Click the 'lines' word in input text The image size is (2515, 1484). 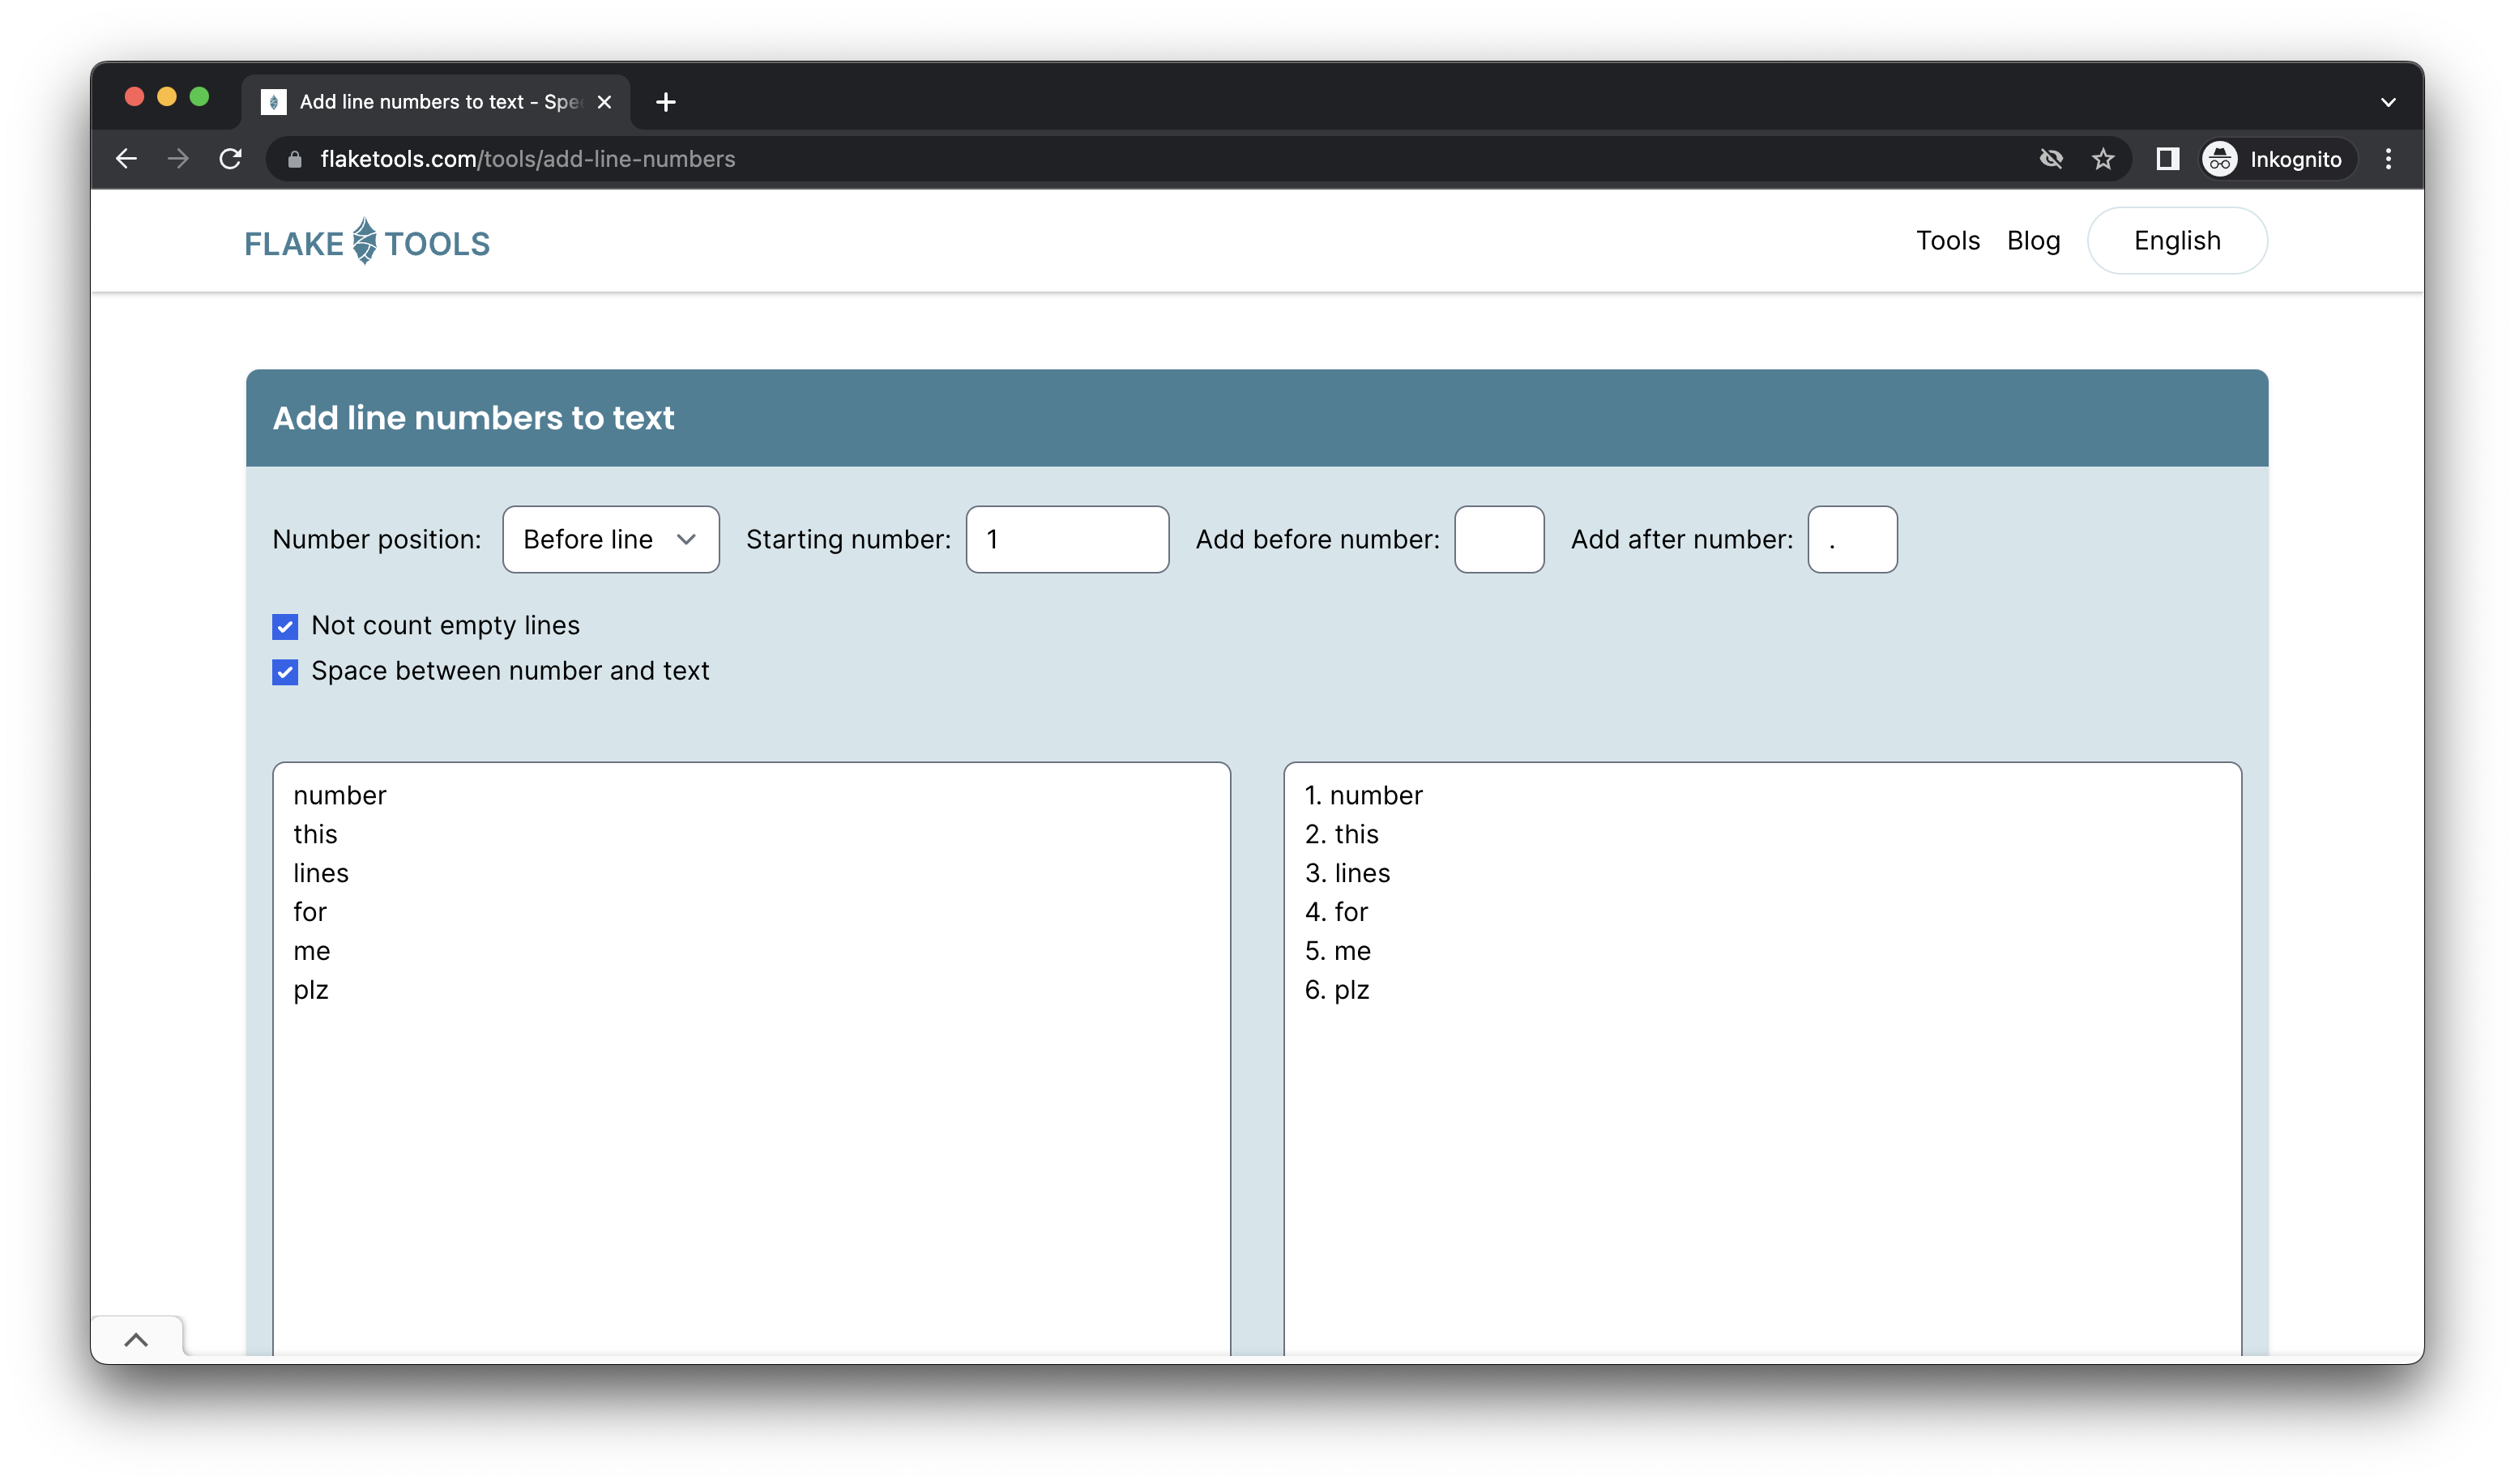point(321,873)
